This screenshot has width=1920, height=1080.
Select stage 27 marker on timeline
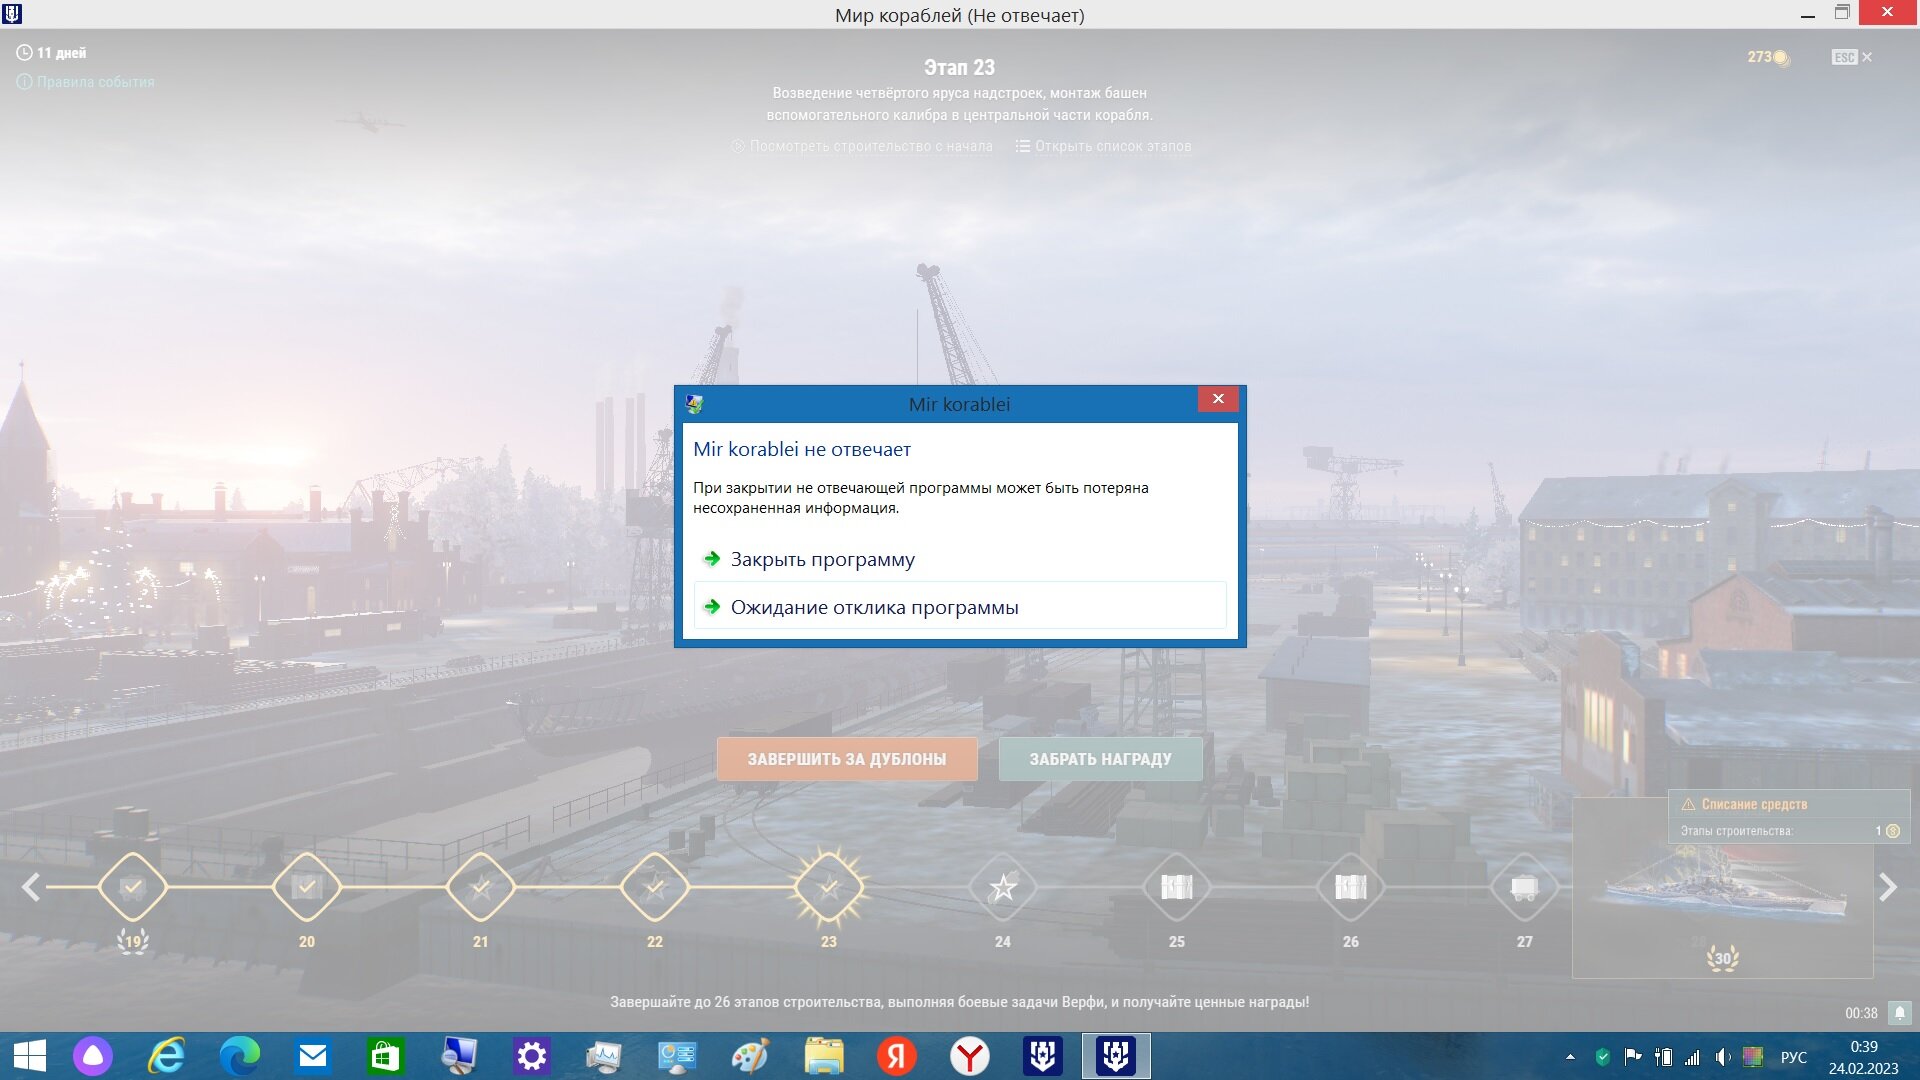[1524, 887]
